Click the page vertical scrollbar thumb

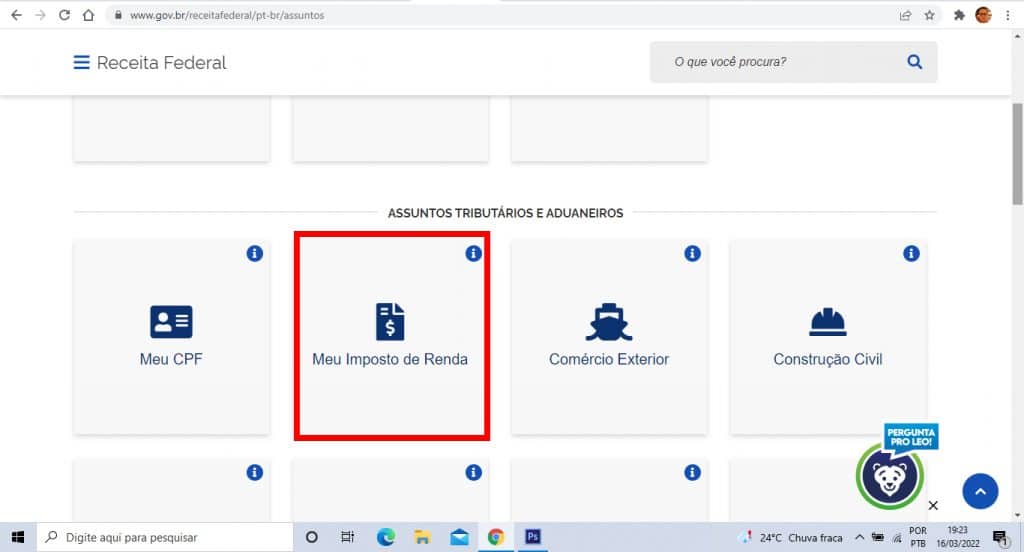click(1017, 154)
